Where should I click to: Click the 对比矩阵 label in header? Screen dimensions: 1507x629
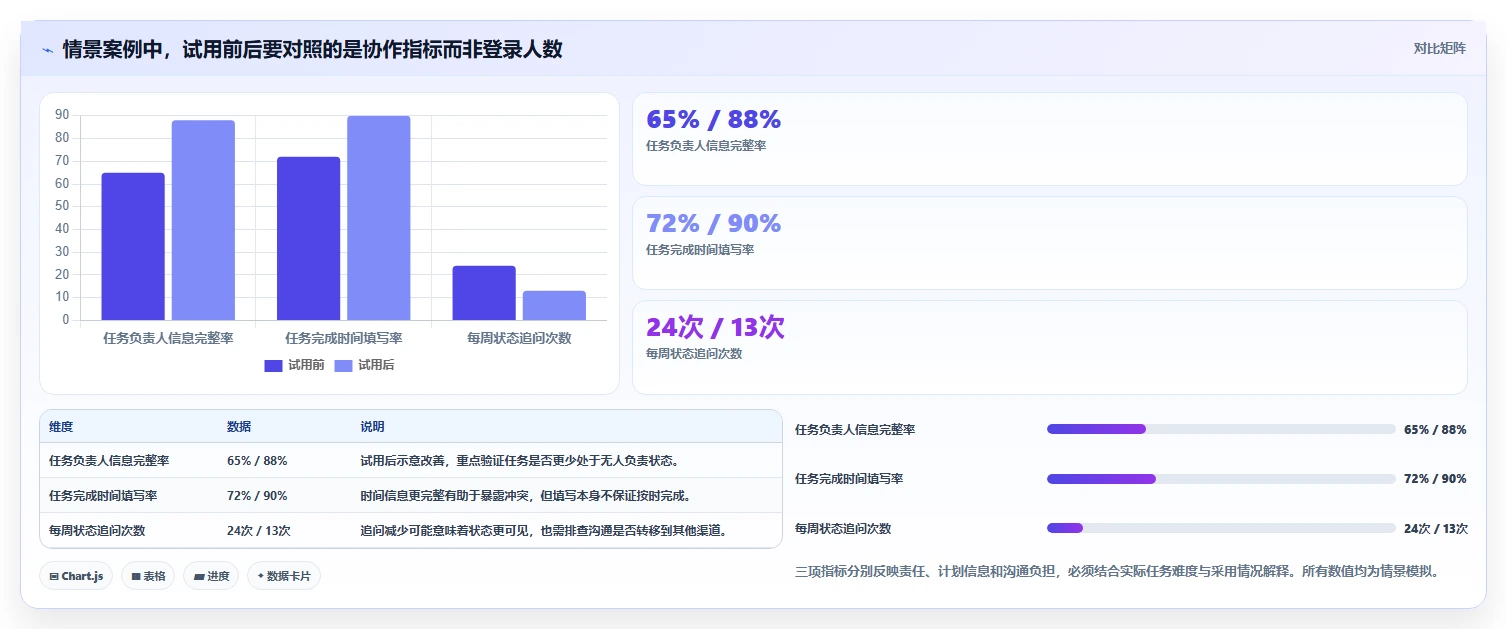[x=1440, y=49]
